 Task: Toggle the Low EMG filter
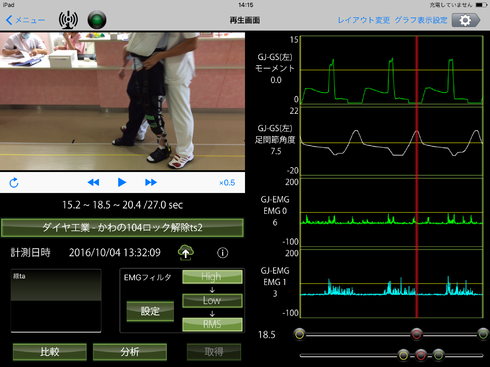(212, 300)
